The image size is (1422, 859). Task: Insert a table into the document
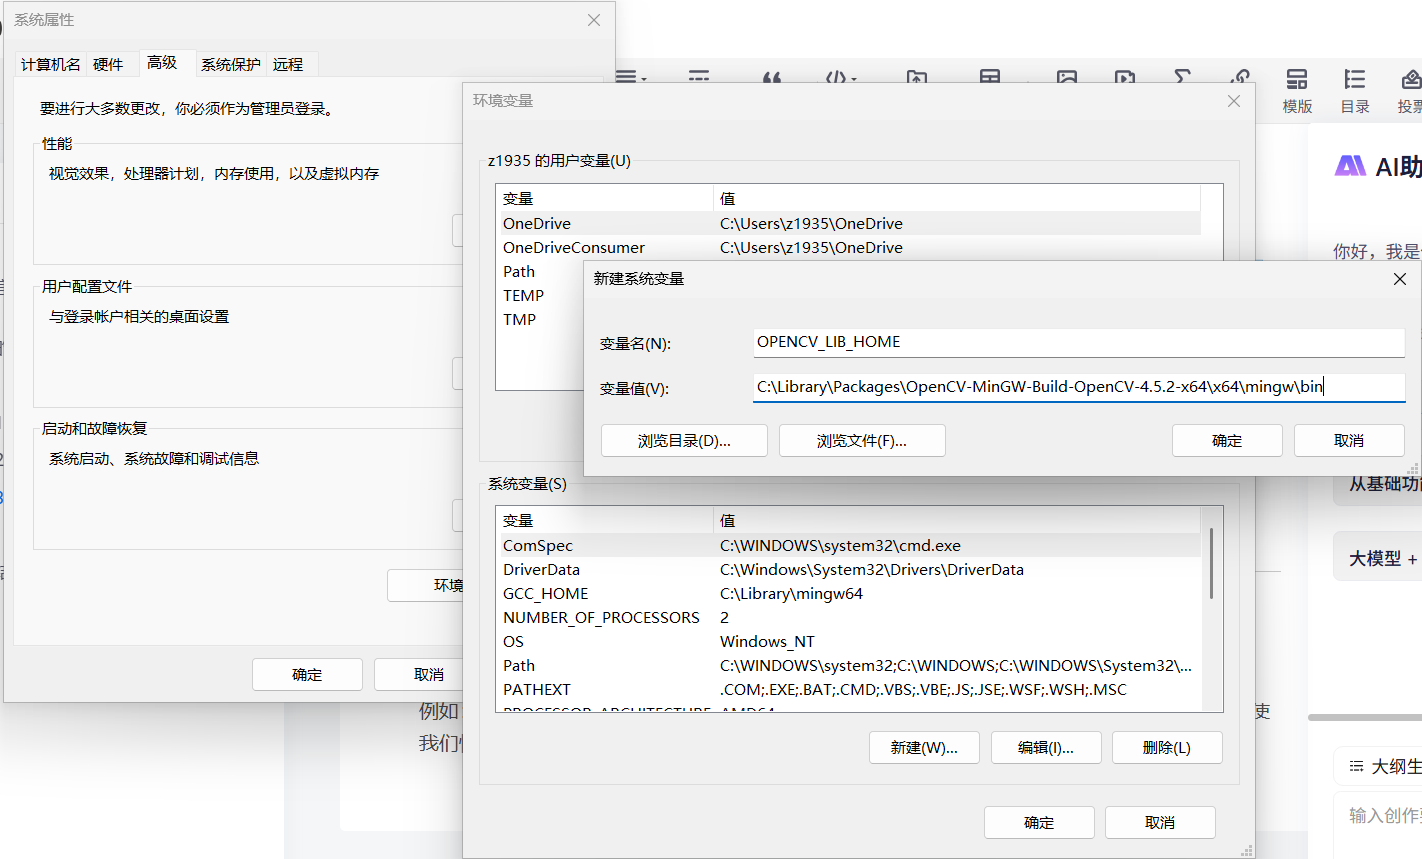(x=988, y=78)
